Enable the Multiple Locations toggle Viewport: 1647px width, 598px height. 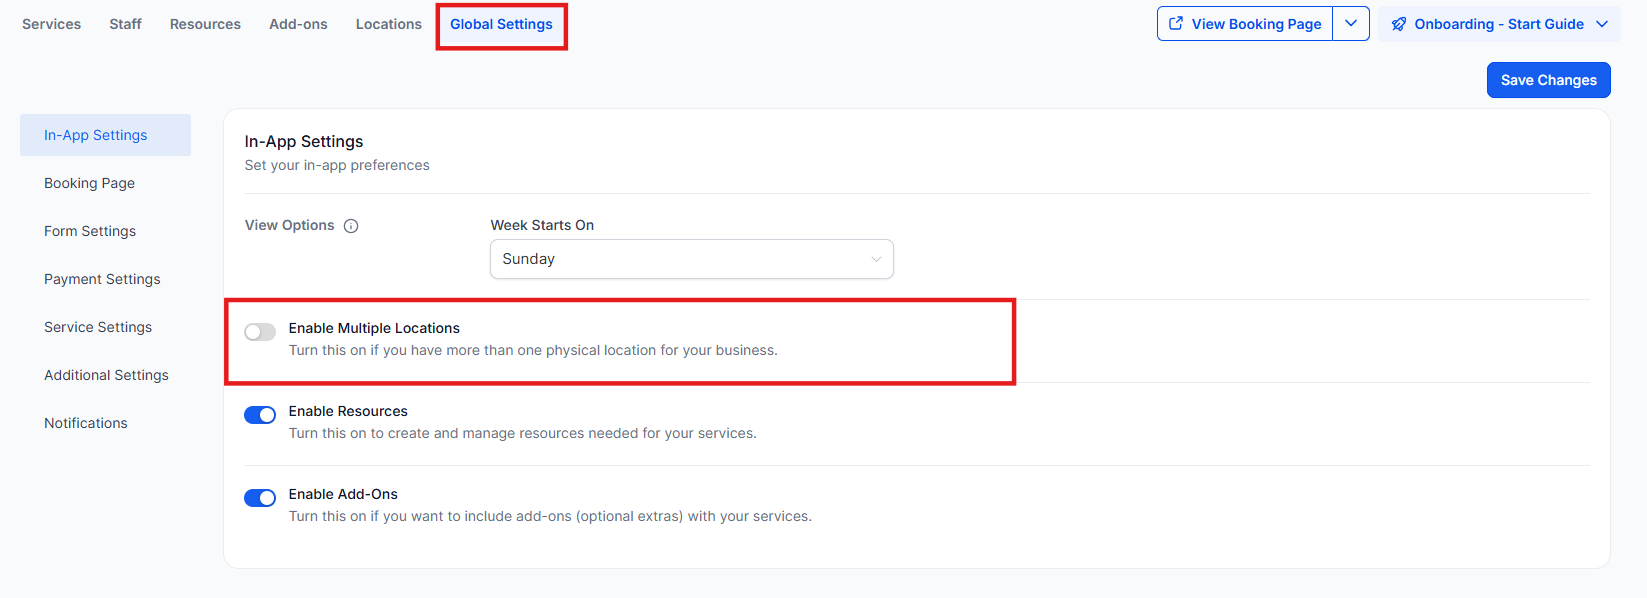coord(260,332)
